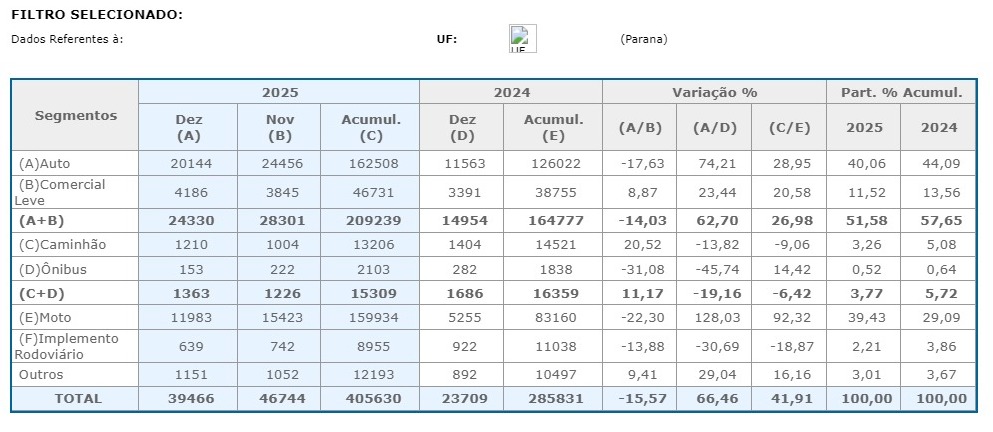
Task: Click the (D)Ônibus segment label
Action: (x=53, y=270)
